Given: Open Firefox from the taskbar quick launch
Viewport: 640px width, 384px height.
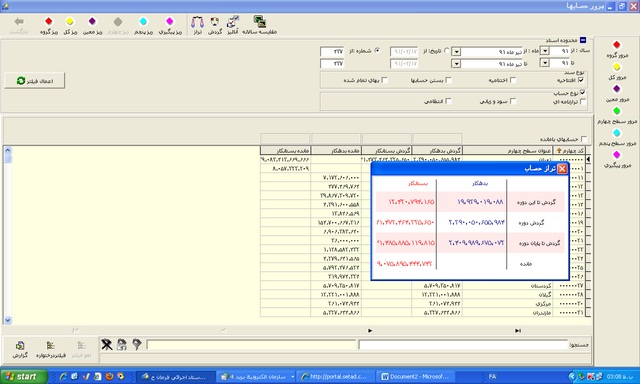Looking at the screenshot, I should pyautogui.click(x=109, y=376).
